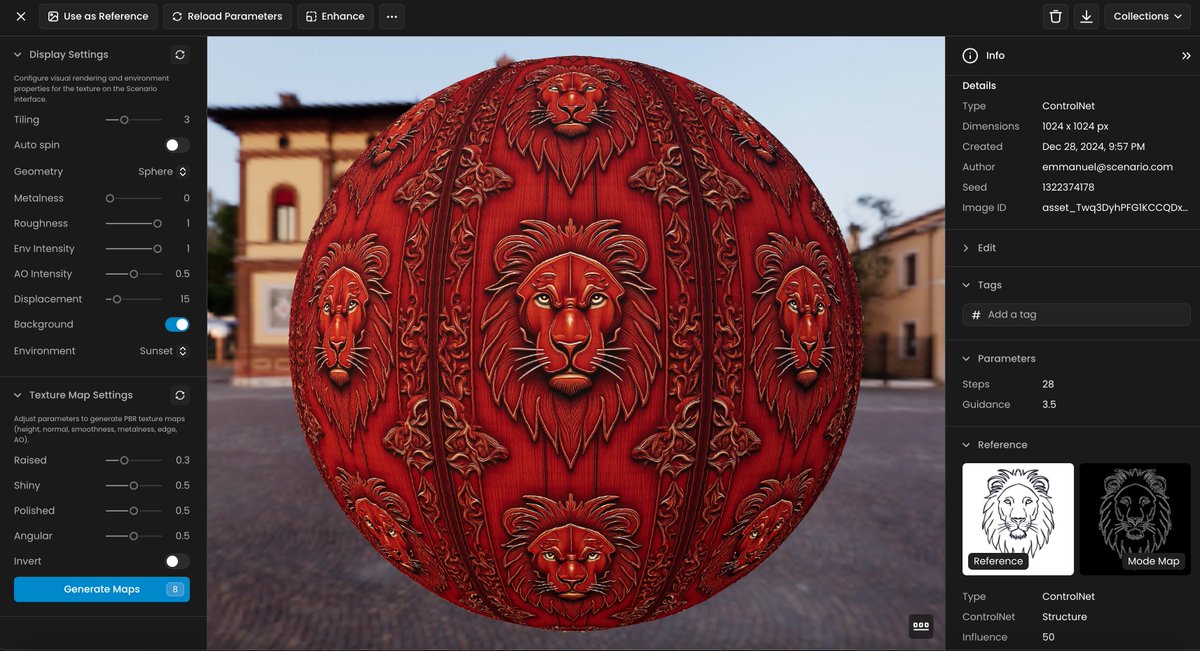Click the Generate Maps button
1200x651 pixels.
tap(102, 589)
